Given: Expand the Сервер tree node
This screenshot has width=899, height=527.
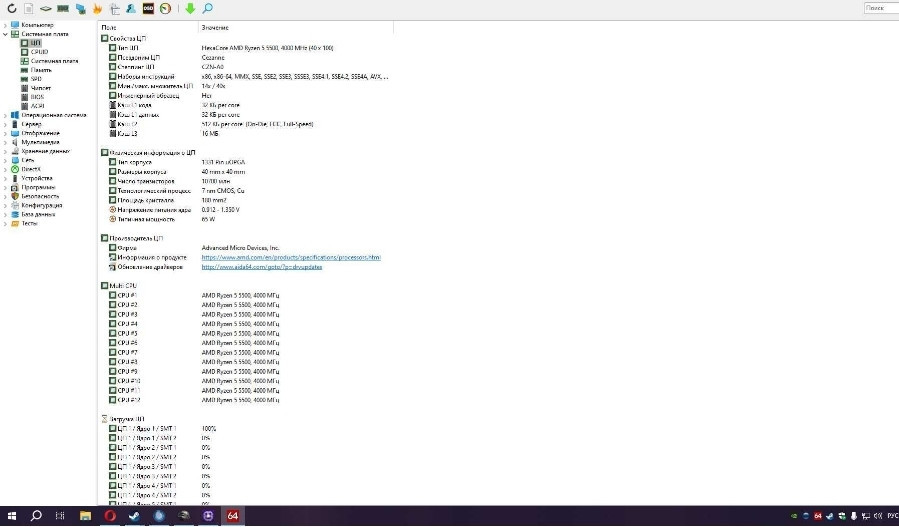Looking at the screenshot, I should 5,124.
